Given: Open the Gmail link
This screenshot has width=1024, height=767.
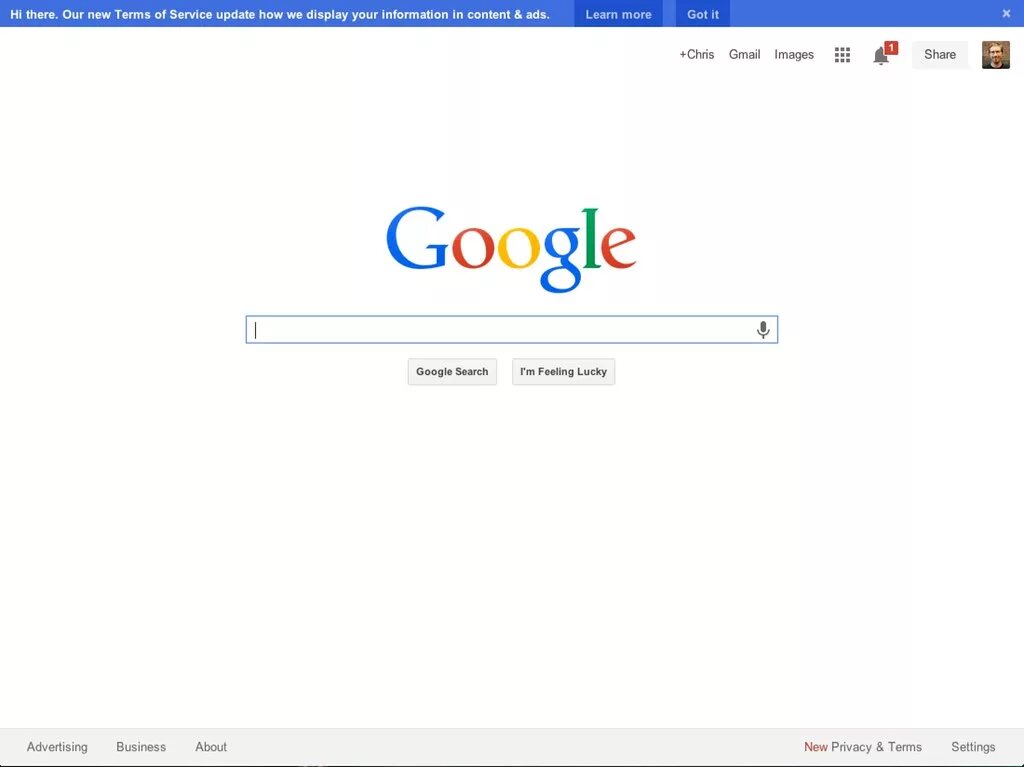Looking at the screenshot, I should [744, 55].
